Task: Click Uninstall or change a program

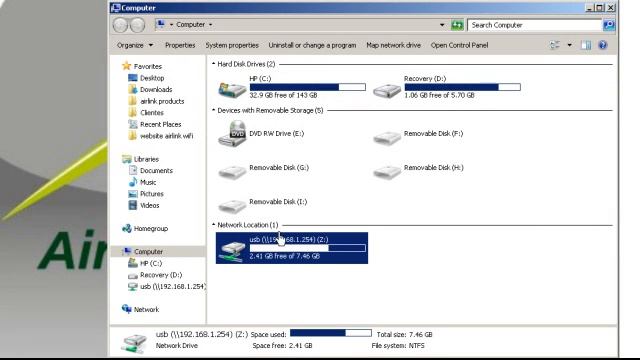Action: tap(312, 45)
